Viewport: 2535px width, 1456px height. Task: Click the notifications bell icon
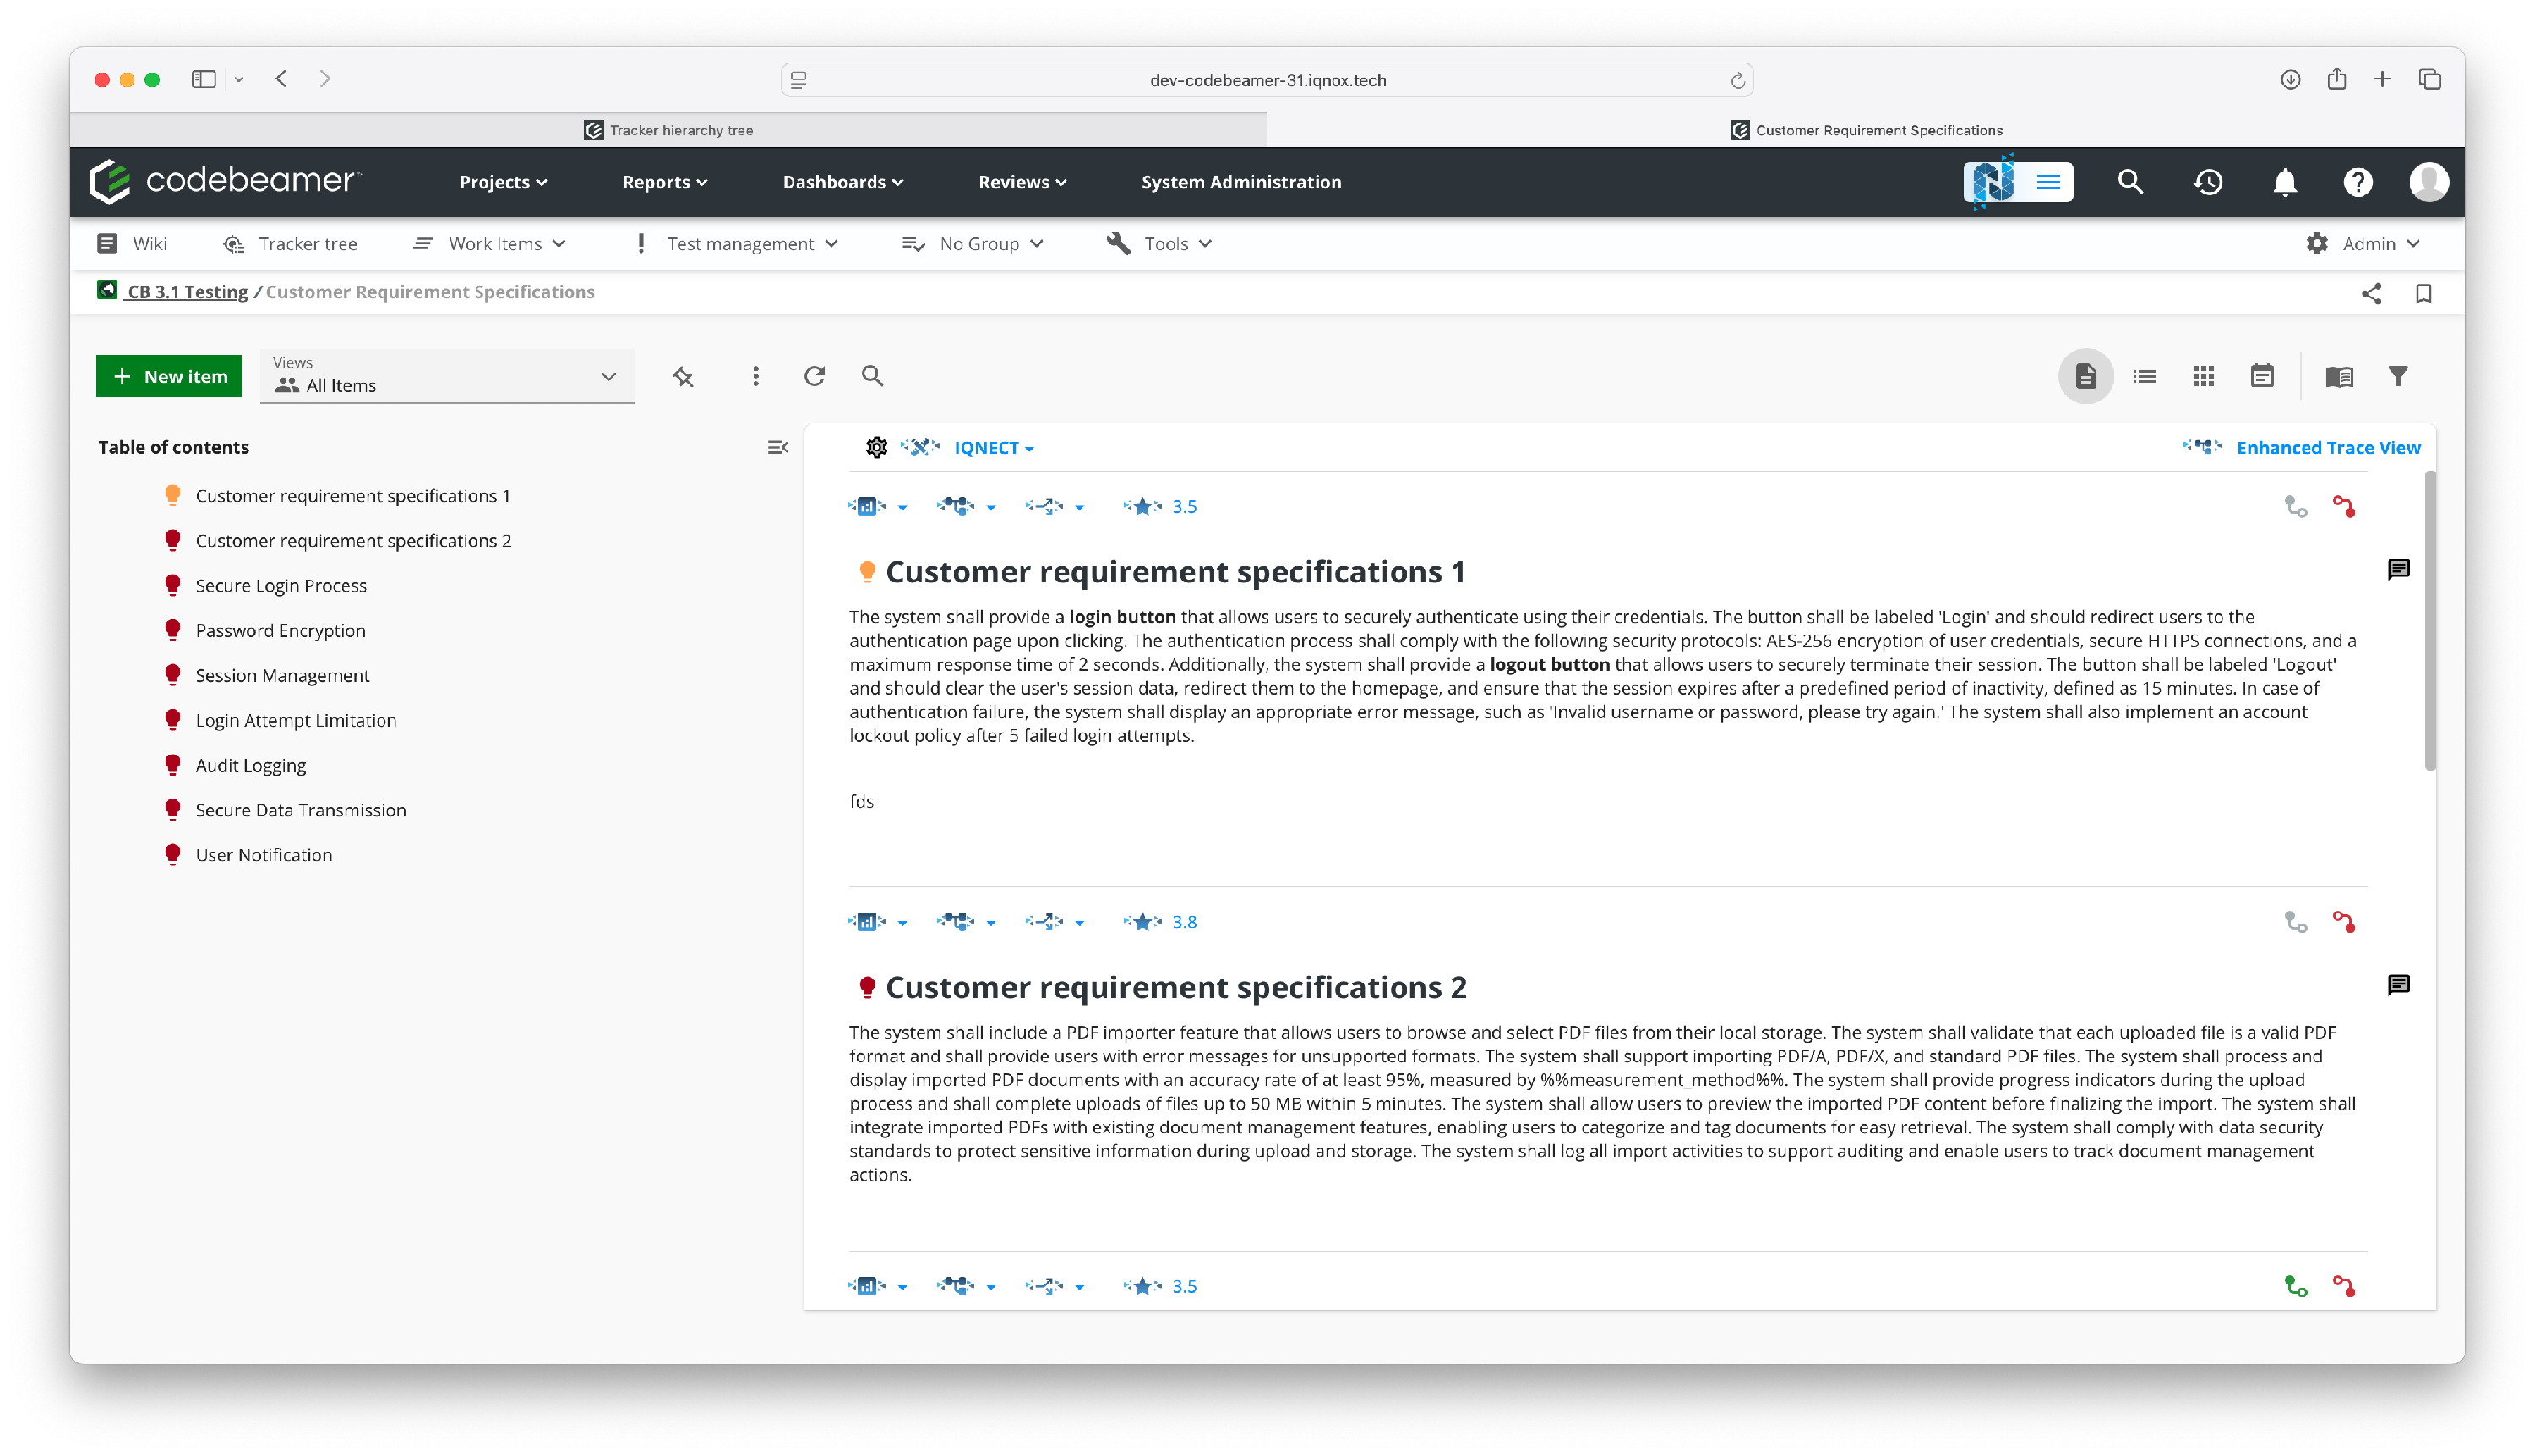(x=2284, y=182)
